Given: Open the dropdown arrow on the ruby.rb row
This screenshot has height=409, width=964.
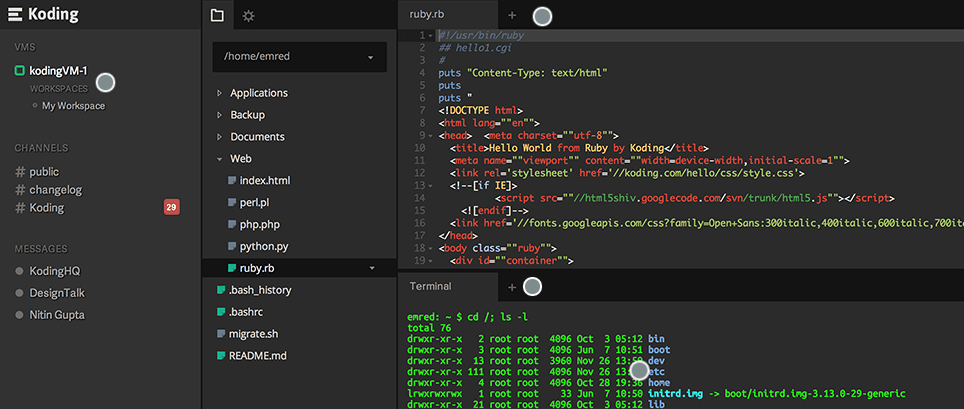Looking at the screenshot, I should (372, 268).
